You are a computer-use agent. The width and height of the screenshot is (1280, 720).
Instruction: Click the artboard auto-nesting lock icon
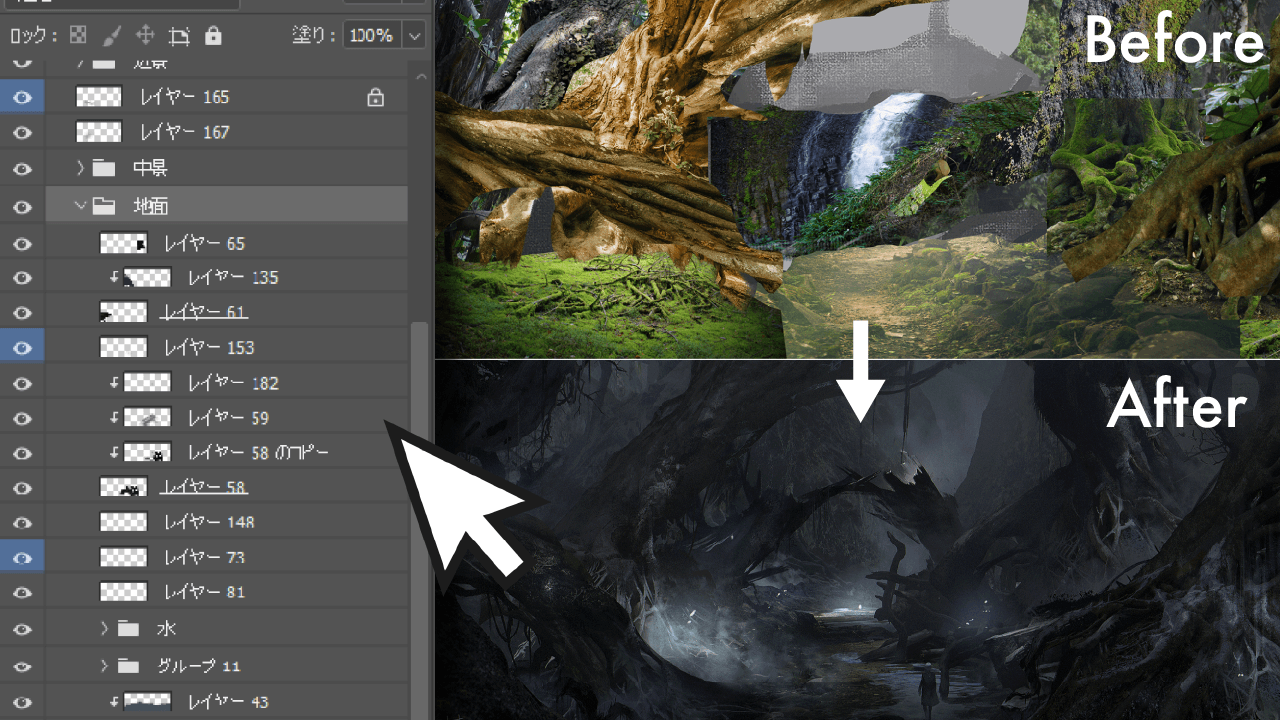tap(179, 36)
